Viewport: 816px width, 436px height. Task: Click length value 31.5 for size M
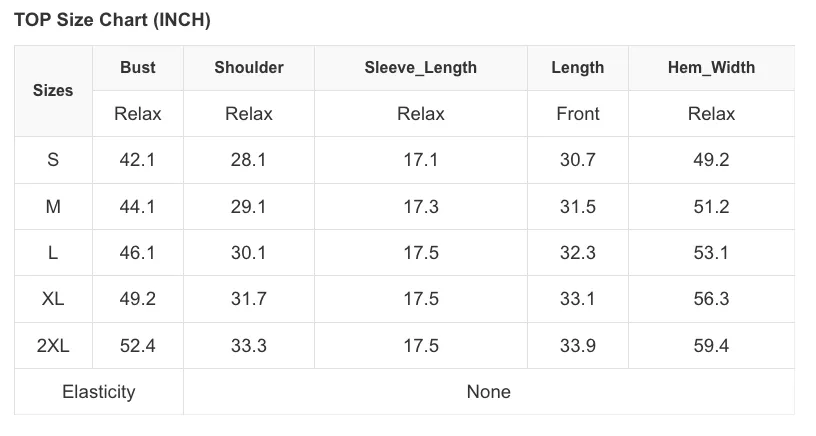coord(578,207)
